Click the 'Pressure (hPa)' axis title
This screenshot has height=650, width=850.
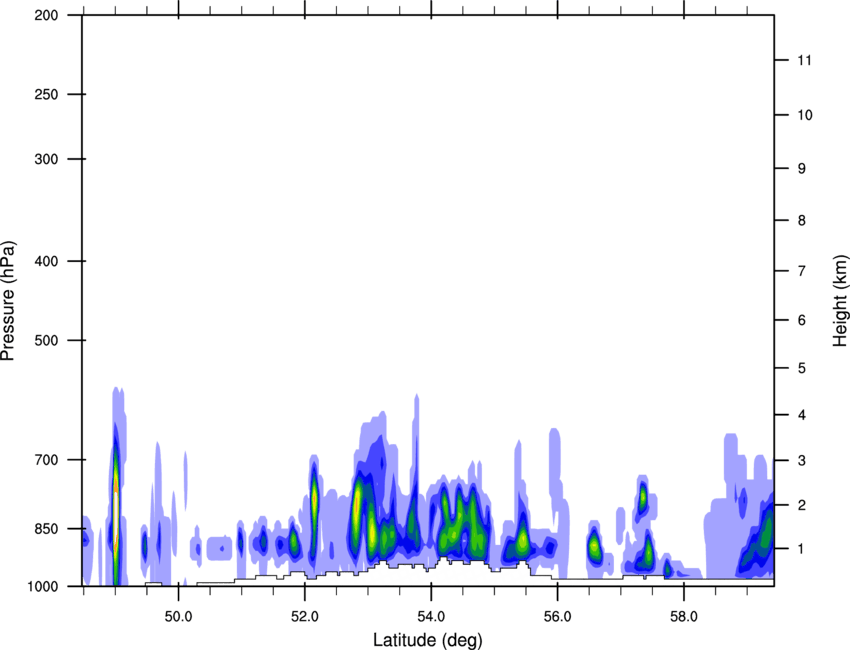[x=8, y=301]
